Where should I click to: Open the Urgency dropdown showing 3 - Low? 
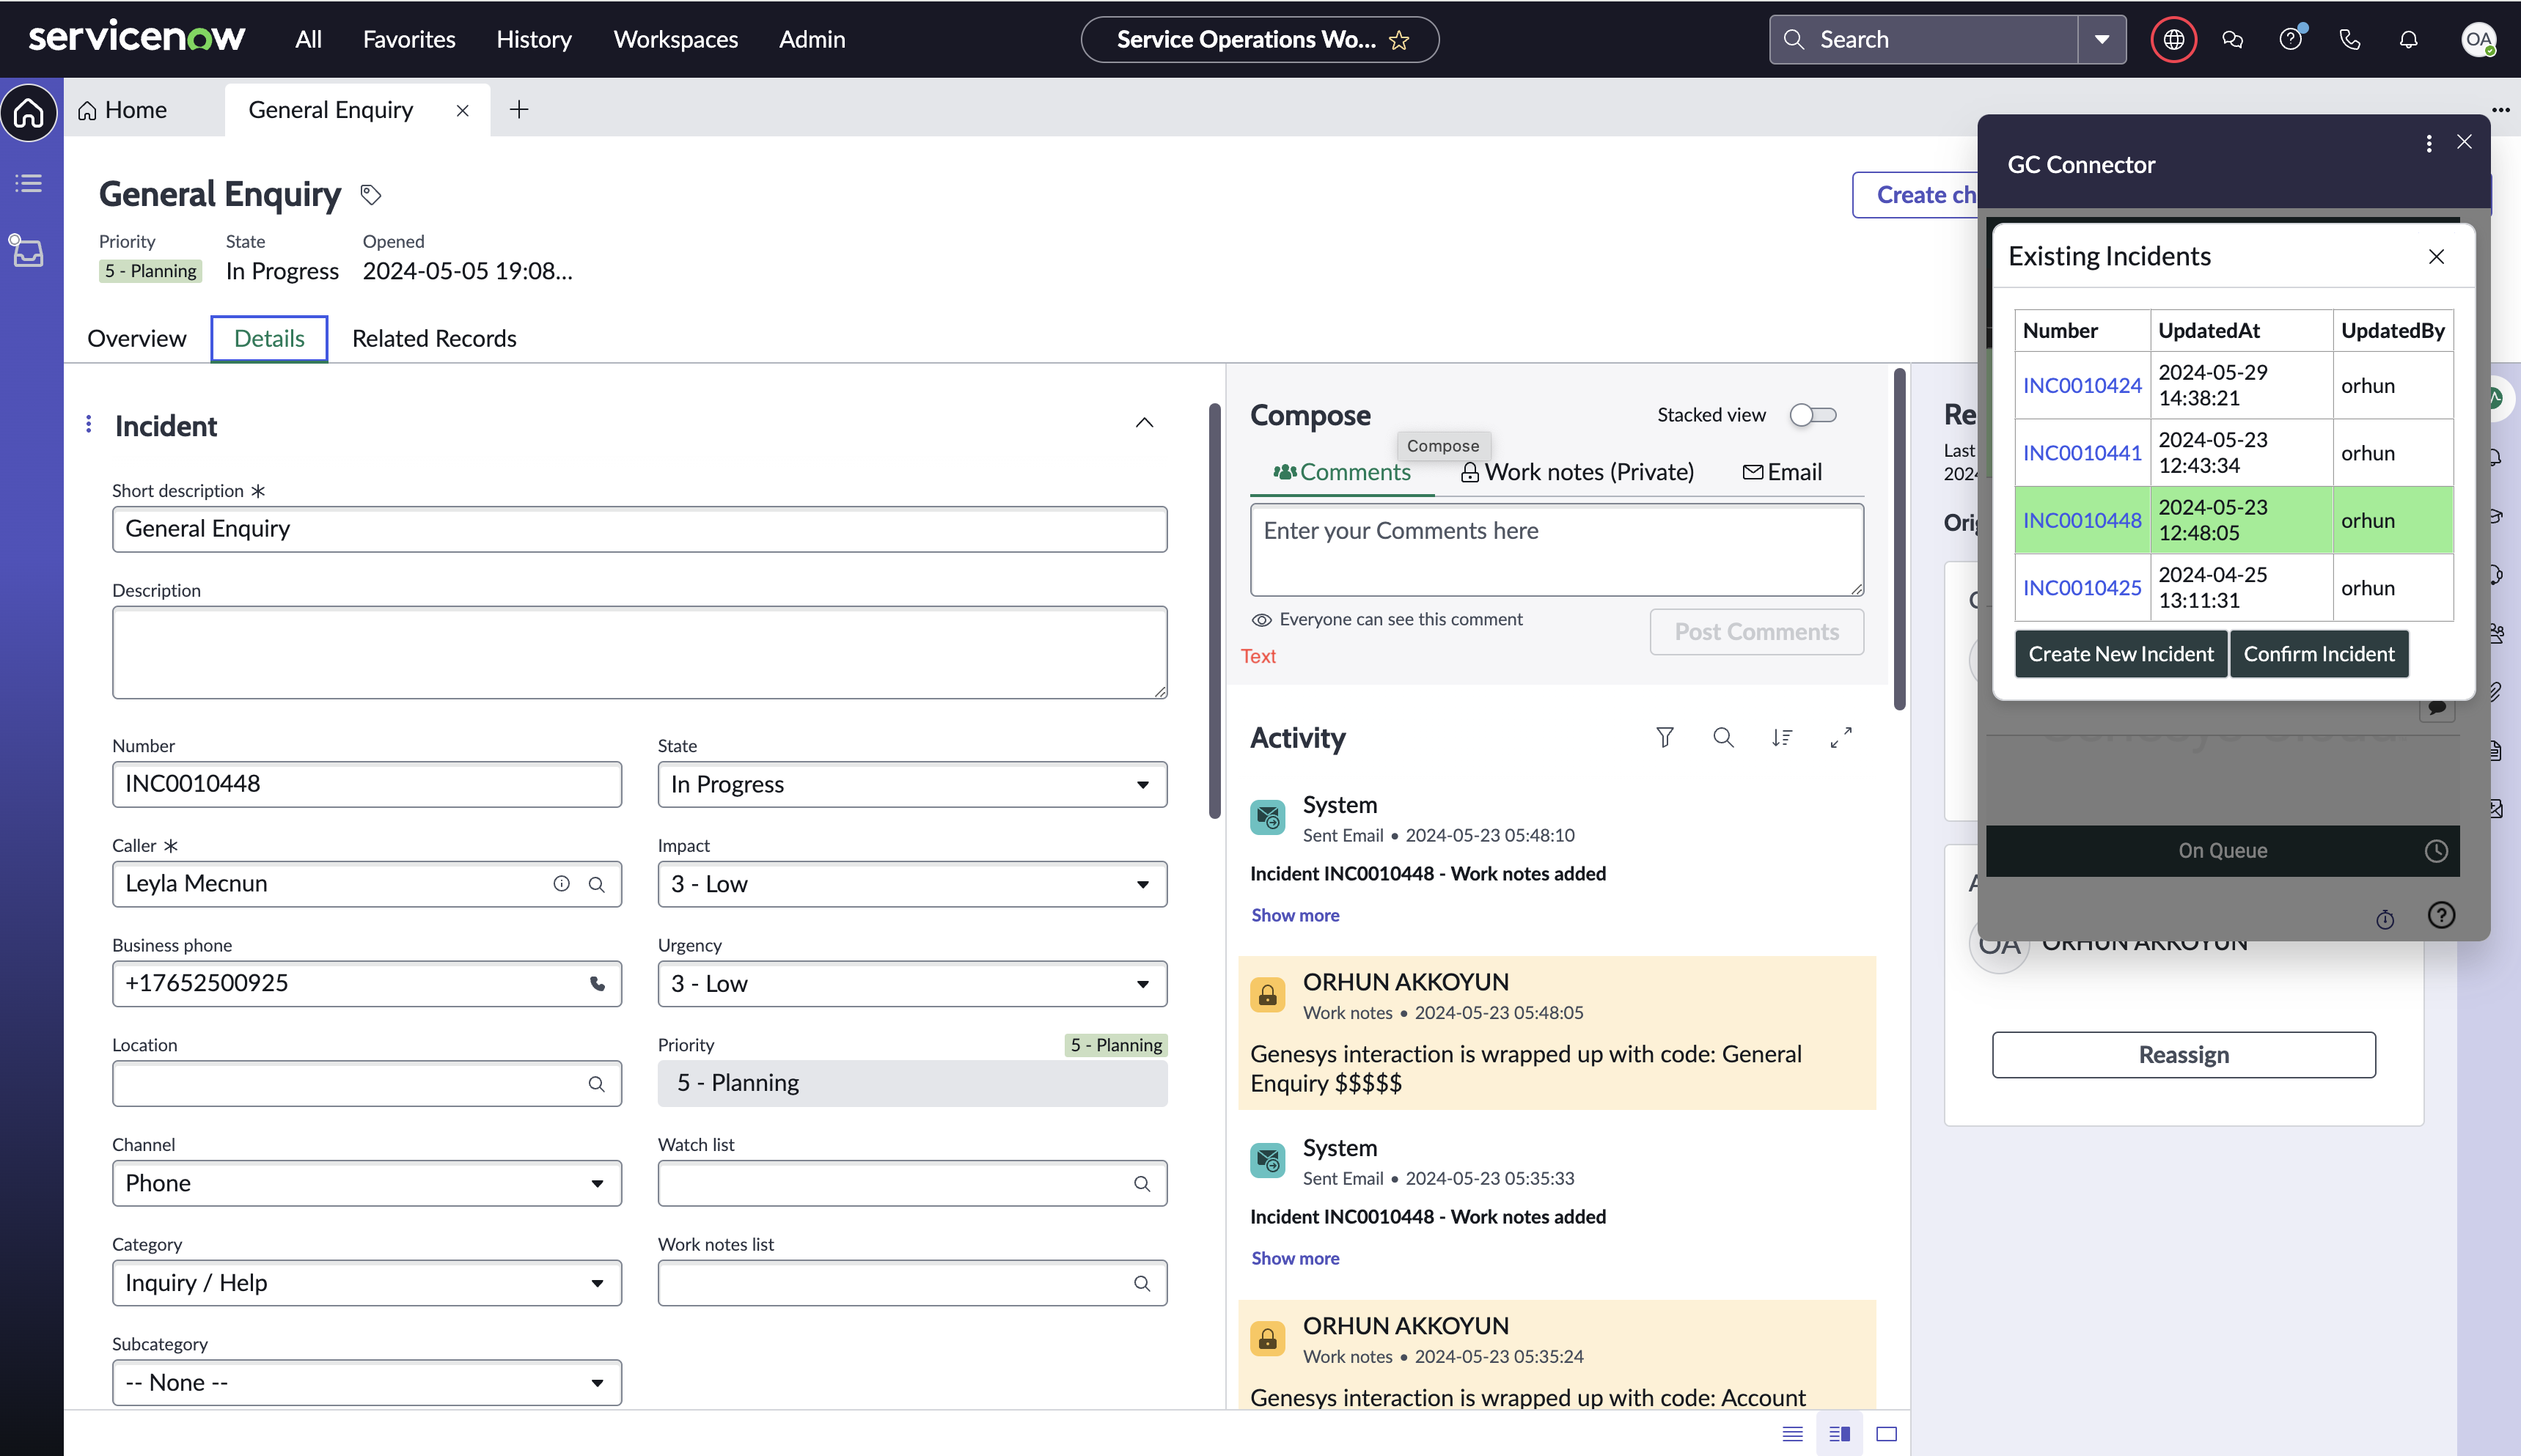pos(911,983)
